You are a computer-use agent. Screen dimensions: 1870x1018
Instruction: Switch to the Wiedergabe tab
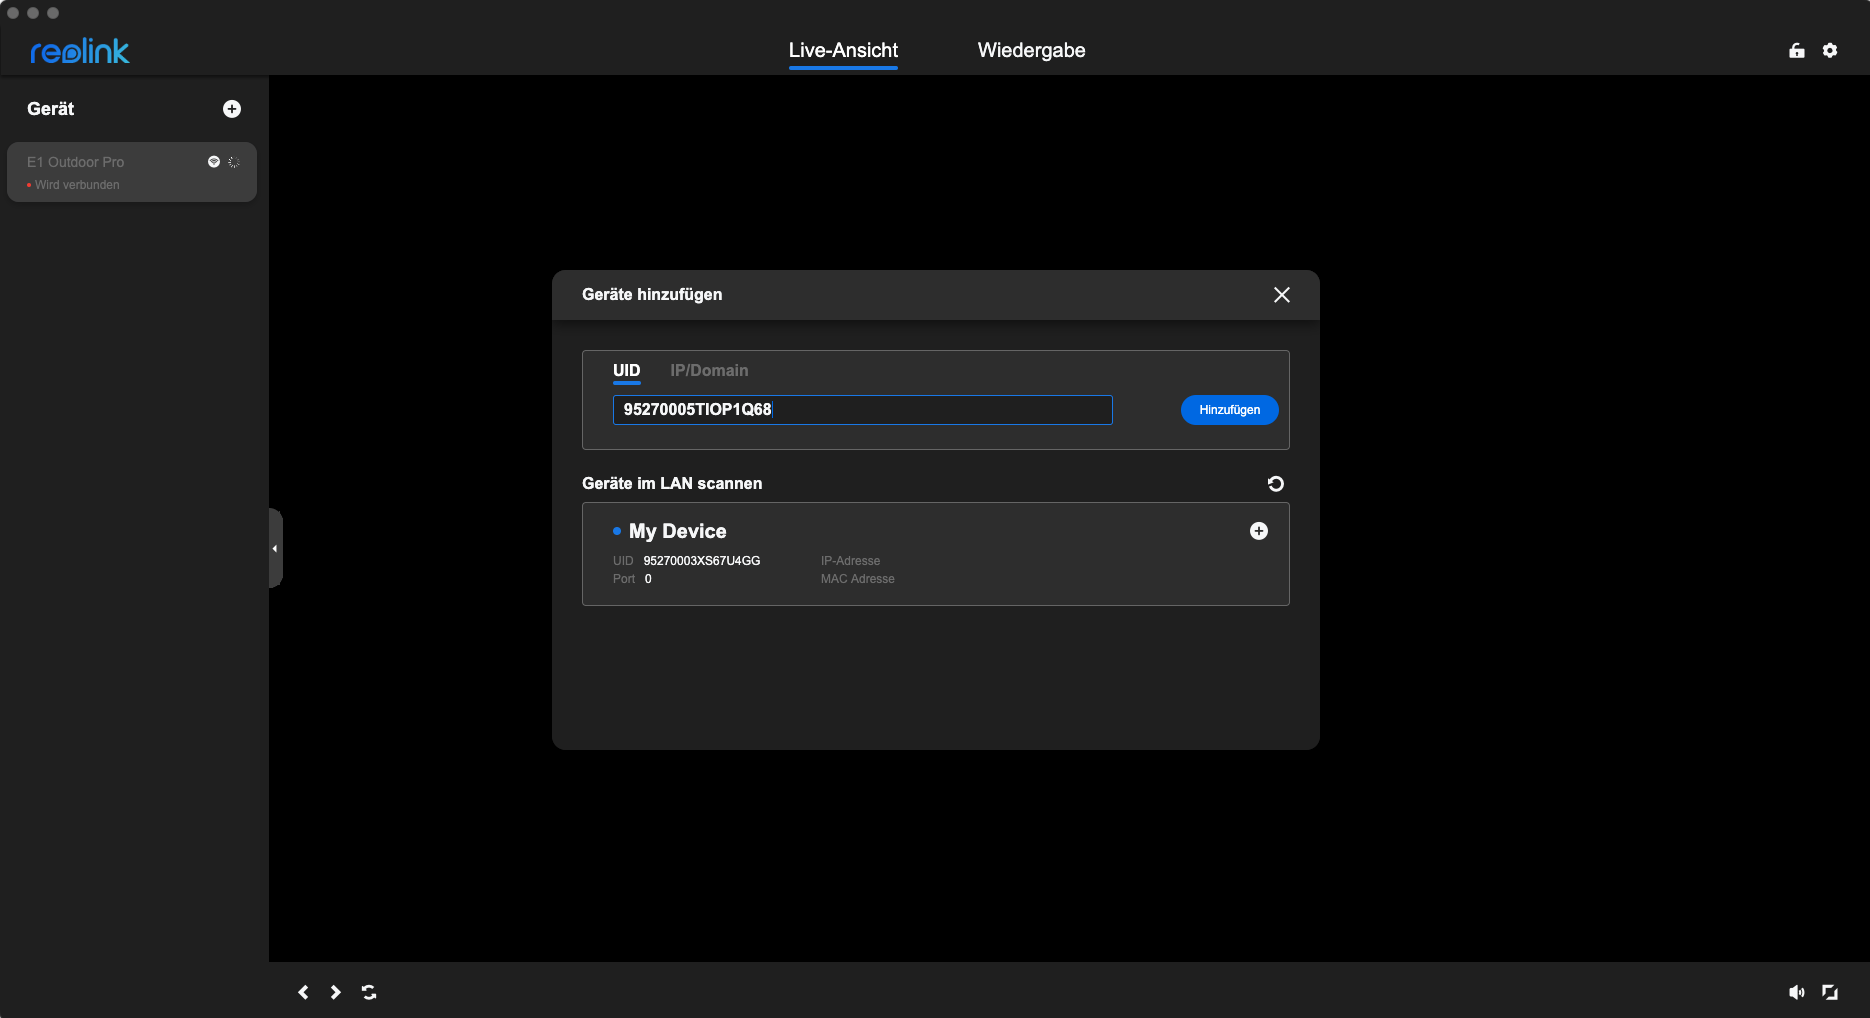(x=1031, y=50)
